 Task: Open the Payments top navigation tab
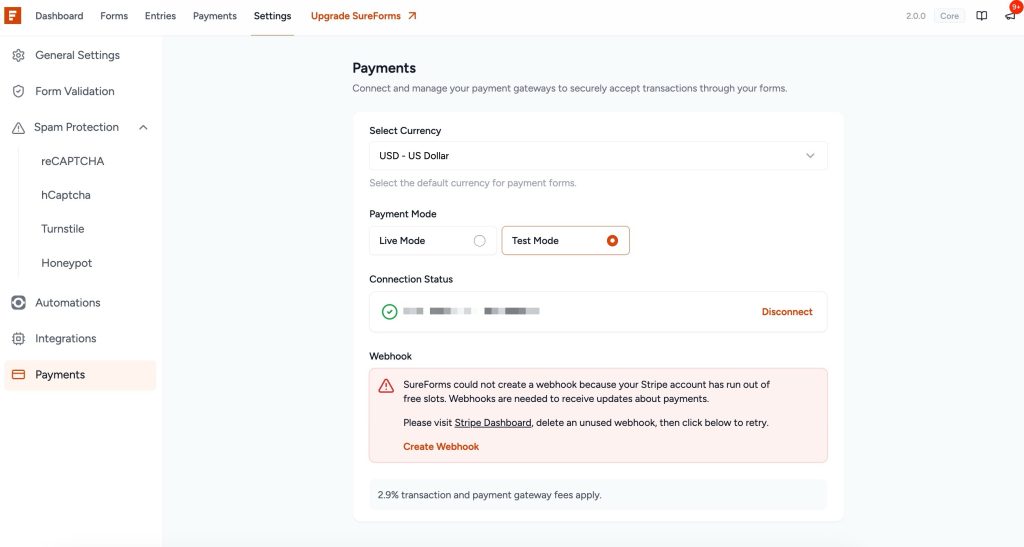[x=215, y=16]
